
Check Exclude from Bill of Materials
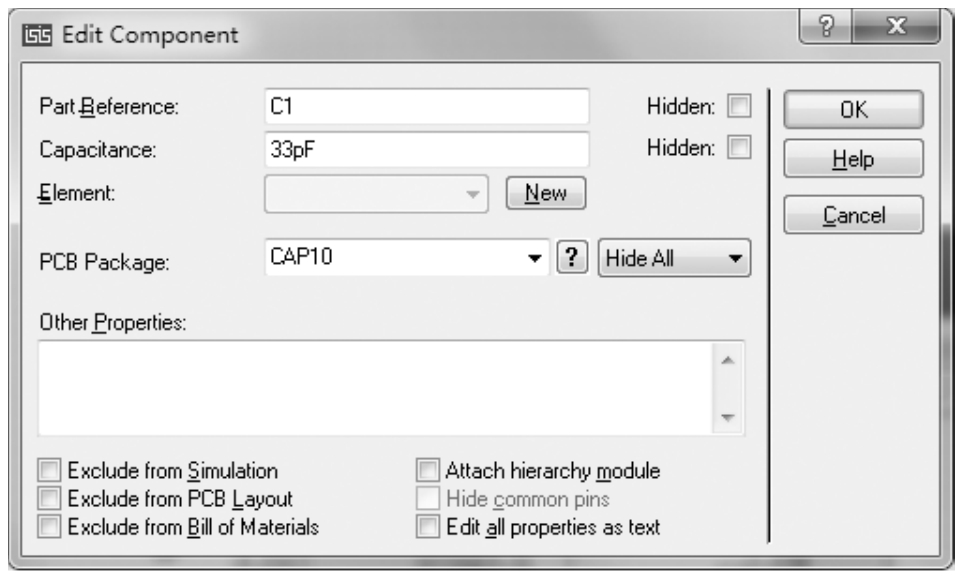[x=49, y=526]
